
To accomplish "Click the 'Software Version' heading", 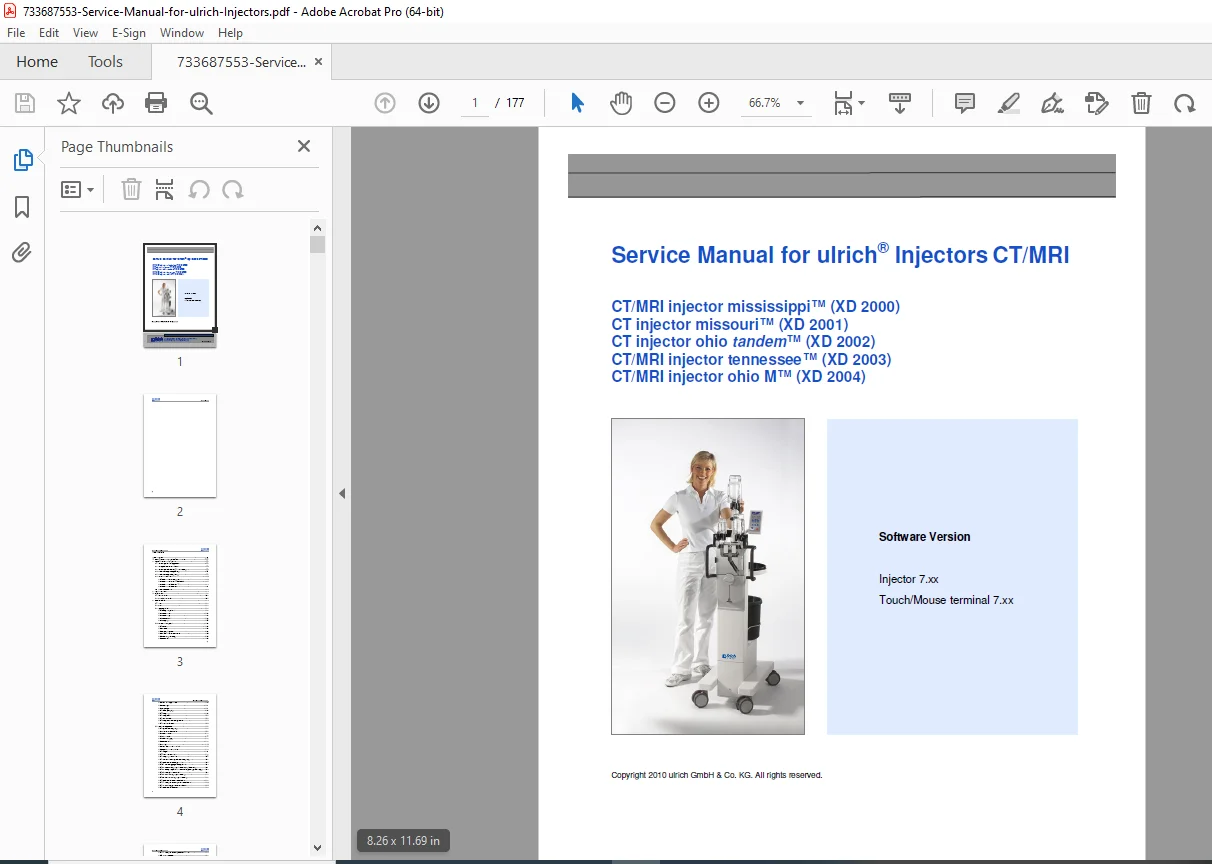I will [924, 537].
